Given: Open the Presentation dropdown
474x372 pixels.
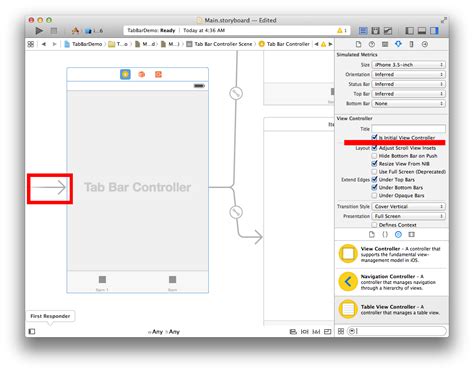Looking at the screenshot, I should pos(409,216).
